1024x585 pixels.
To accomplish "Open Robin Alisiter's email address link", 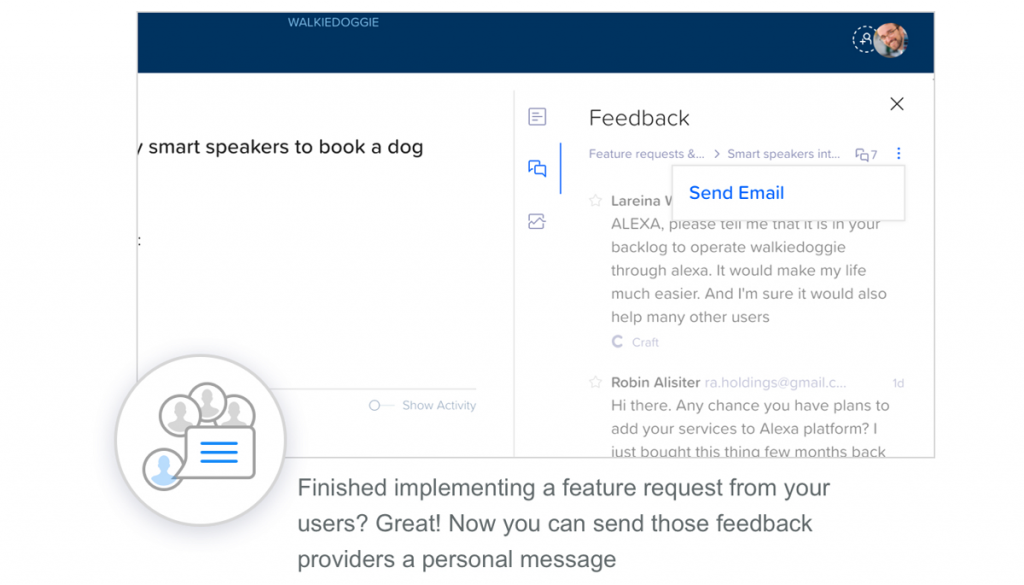I will [x=780, y=382].
